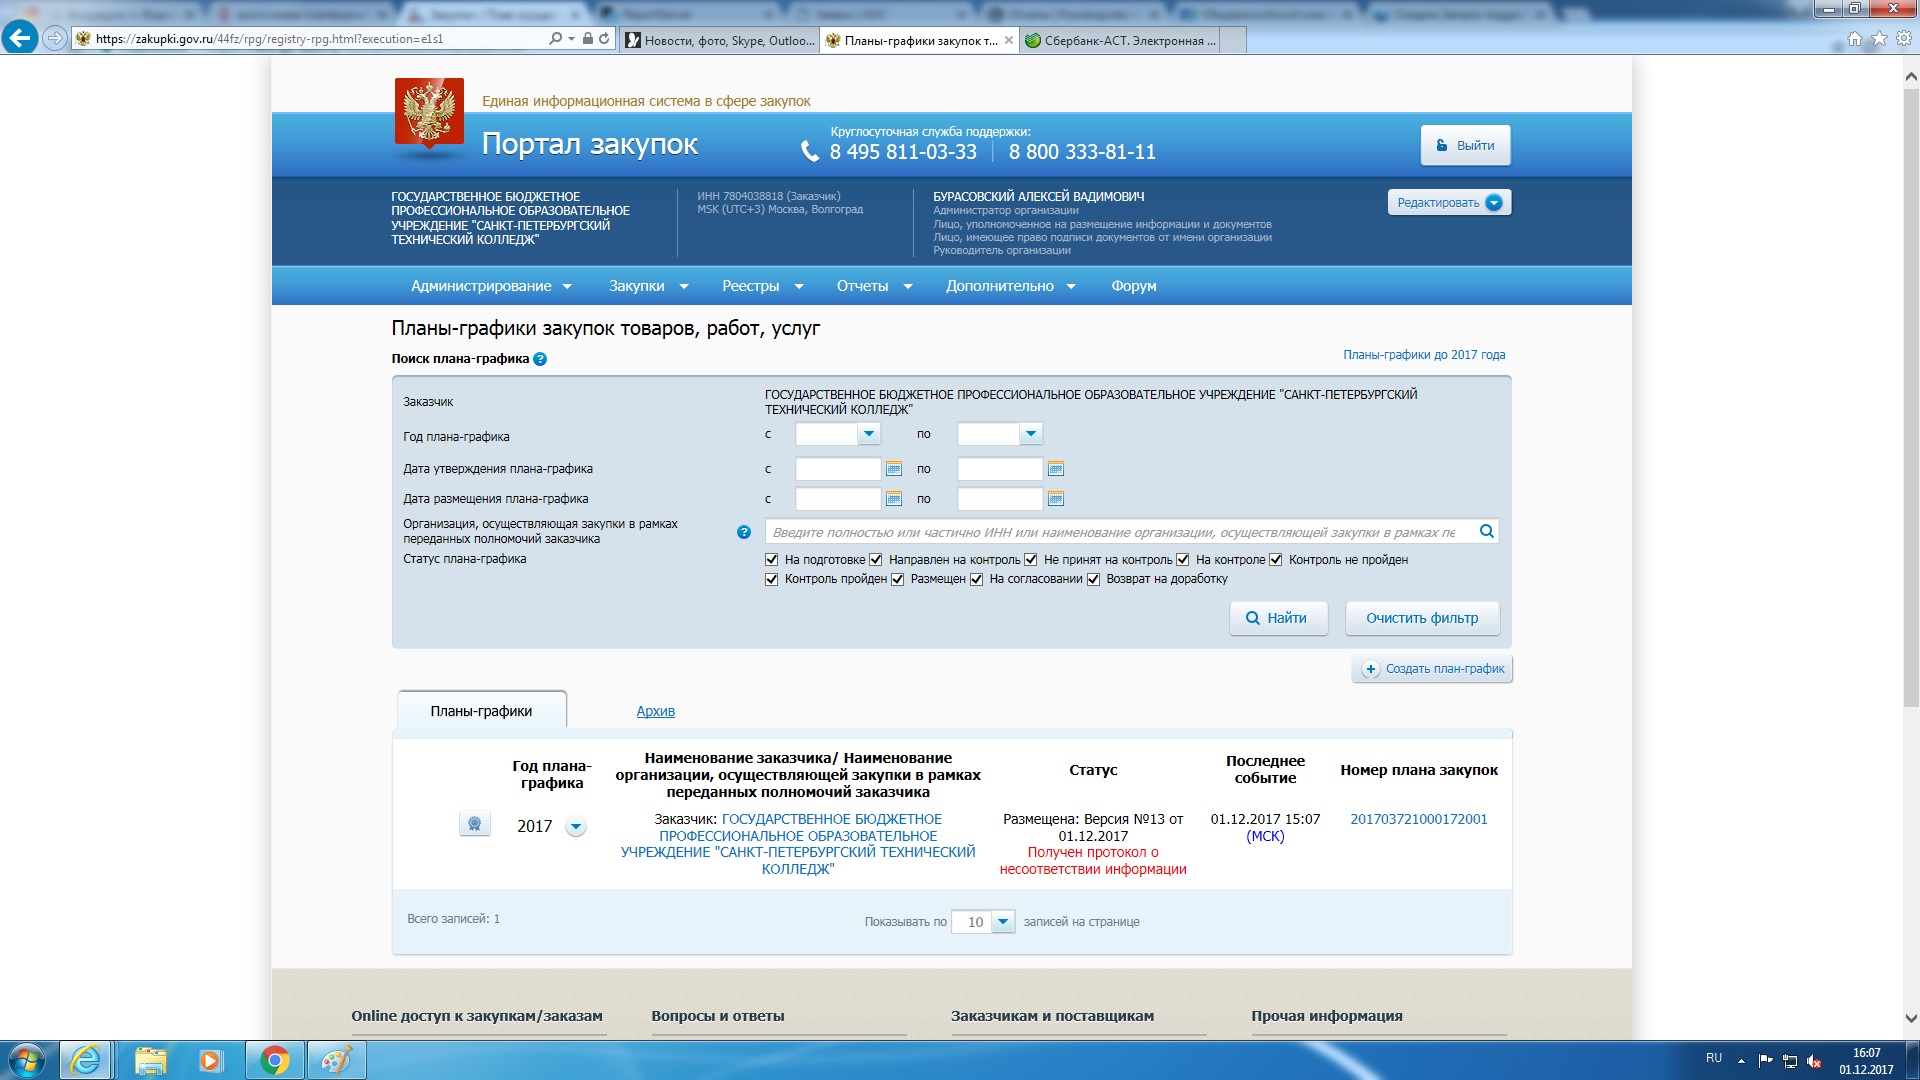This screenshot has width=1920, height=1080.
Task: Click the Найти search button
Action: click(1278, 618)
